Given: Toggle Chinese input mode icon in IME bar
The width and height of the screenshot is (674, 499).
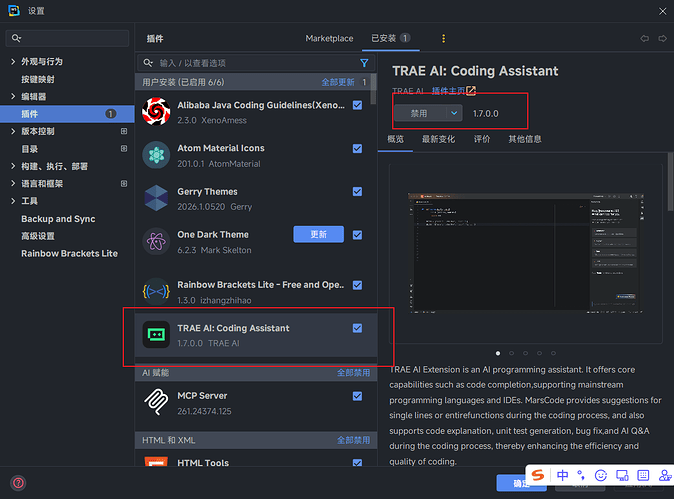Looking at the screenshot, I should (562, 475).
